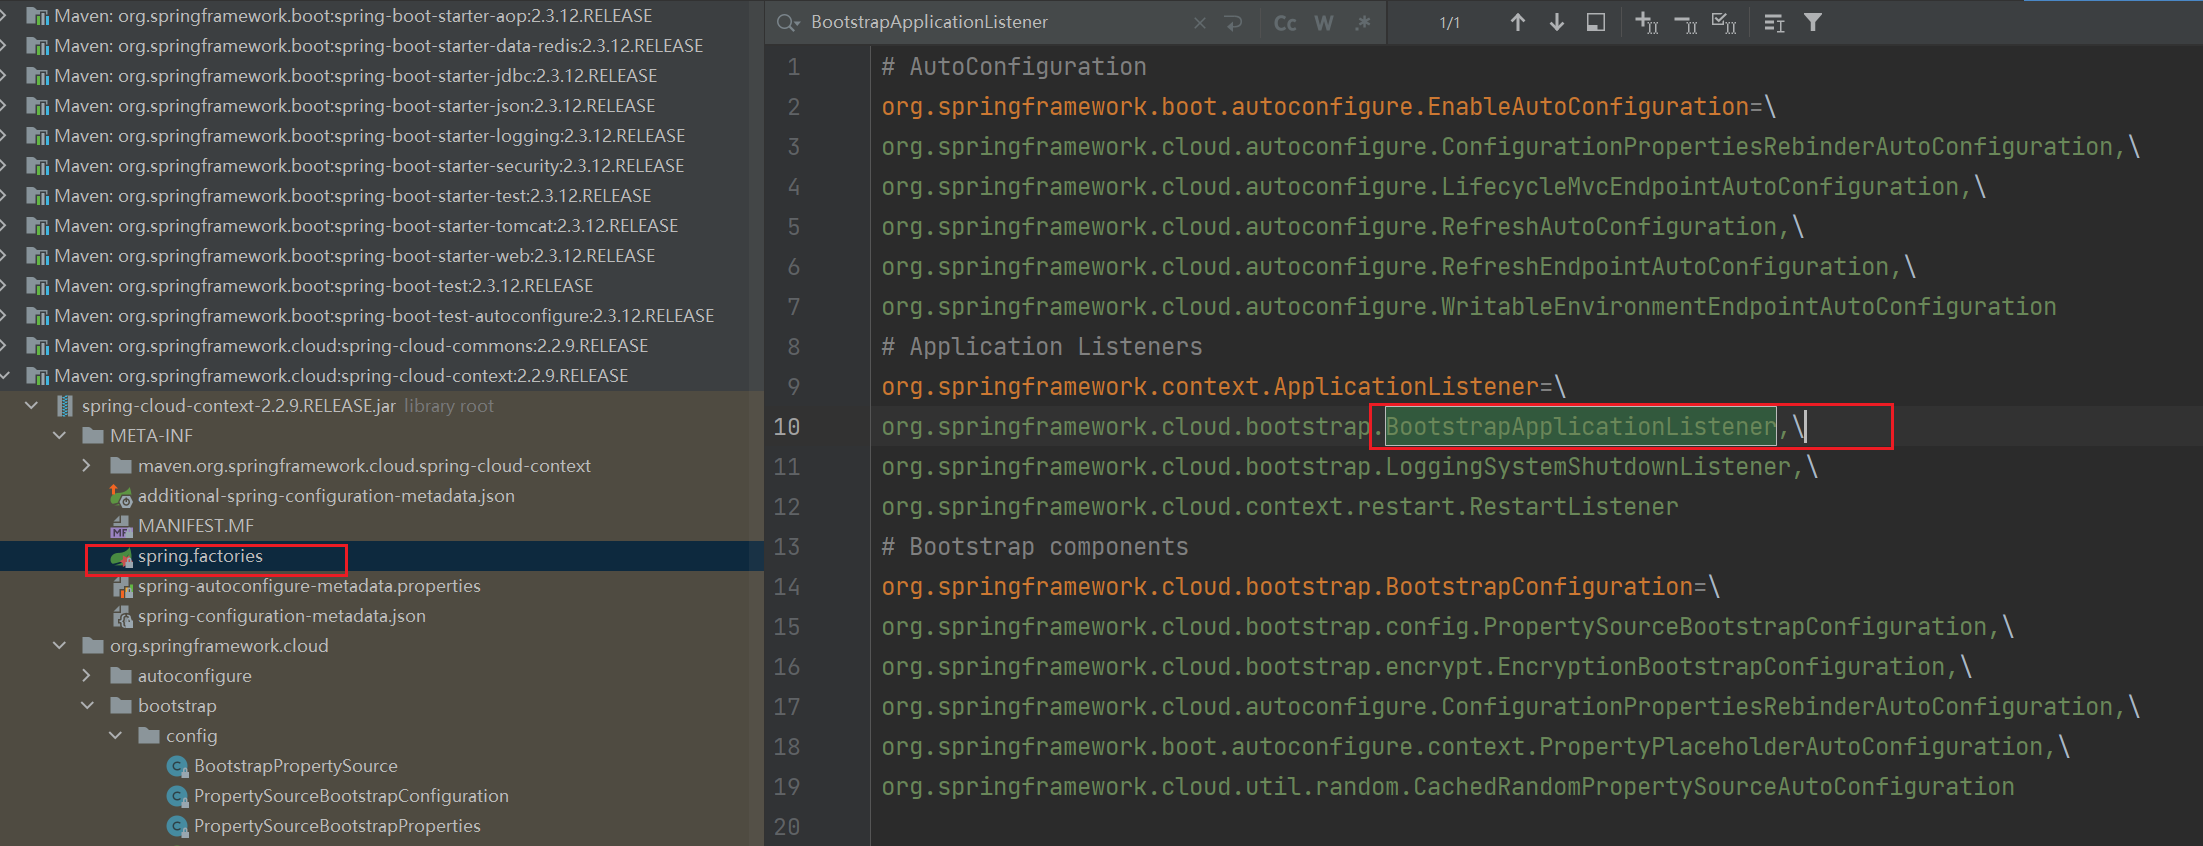
Task: Go to previous search occurrence arrow
Action: pos(1517,22)
